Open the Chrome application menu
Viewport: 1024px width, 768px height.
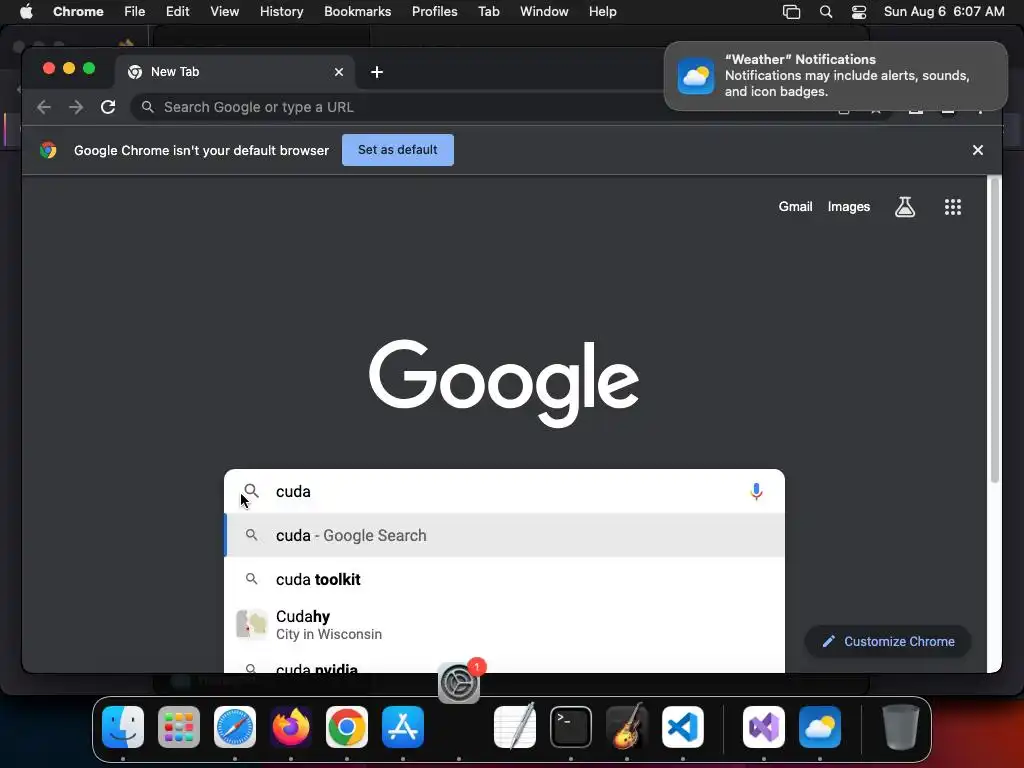78,12
